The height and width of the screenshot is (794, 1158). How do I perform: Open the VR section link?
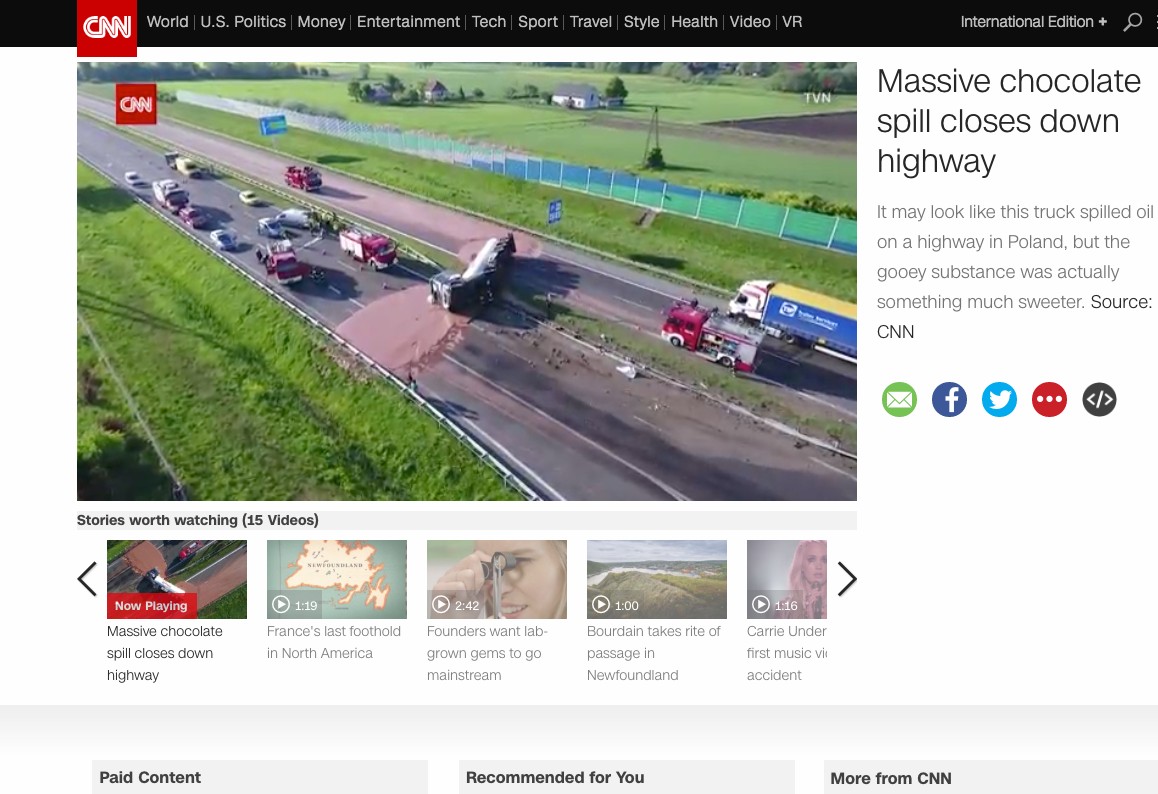click(x=792, y=22)
